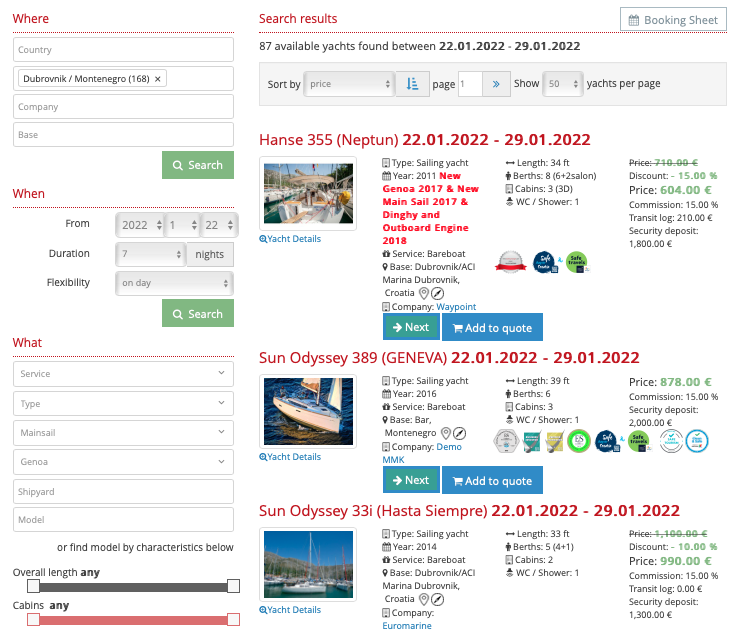Toggle the ascending sort order icon
Image resolution: width=732 pixels, height=632 pixels.
coord(412,85)
